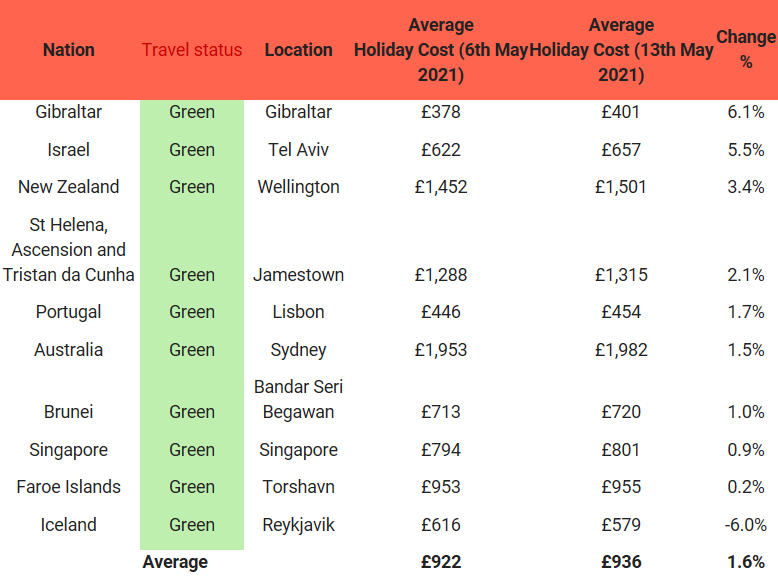The image size is (778, 576).
Task: Select the Bandar Seri Begawan location cell
Action: click(x=298, y=399)
